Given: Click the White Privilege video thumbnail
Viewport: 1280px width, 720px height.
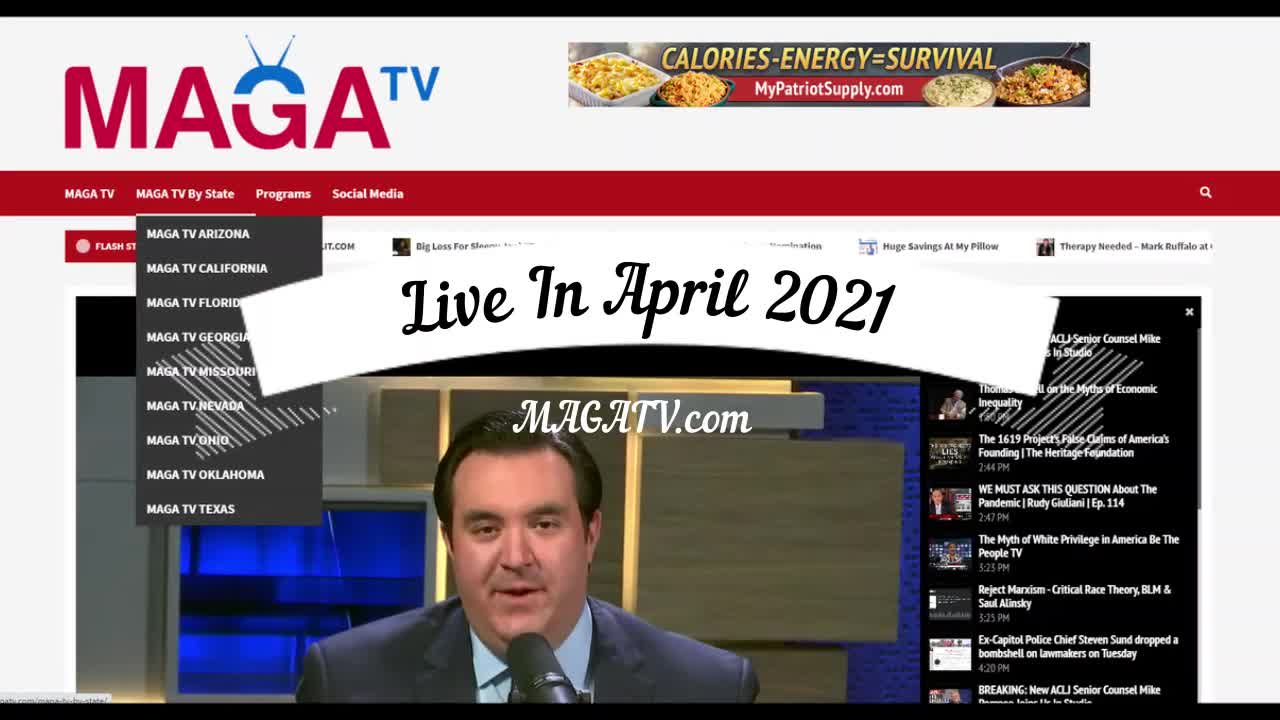Looking at the screenshot, I should (950, 553).
